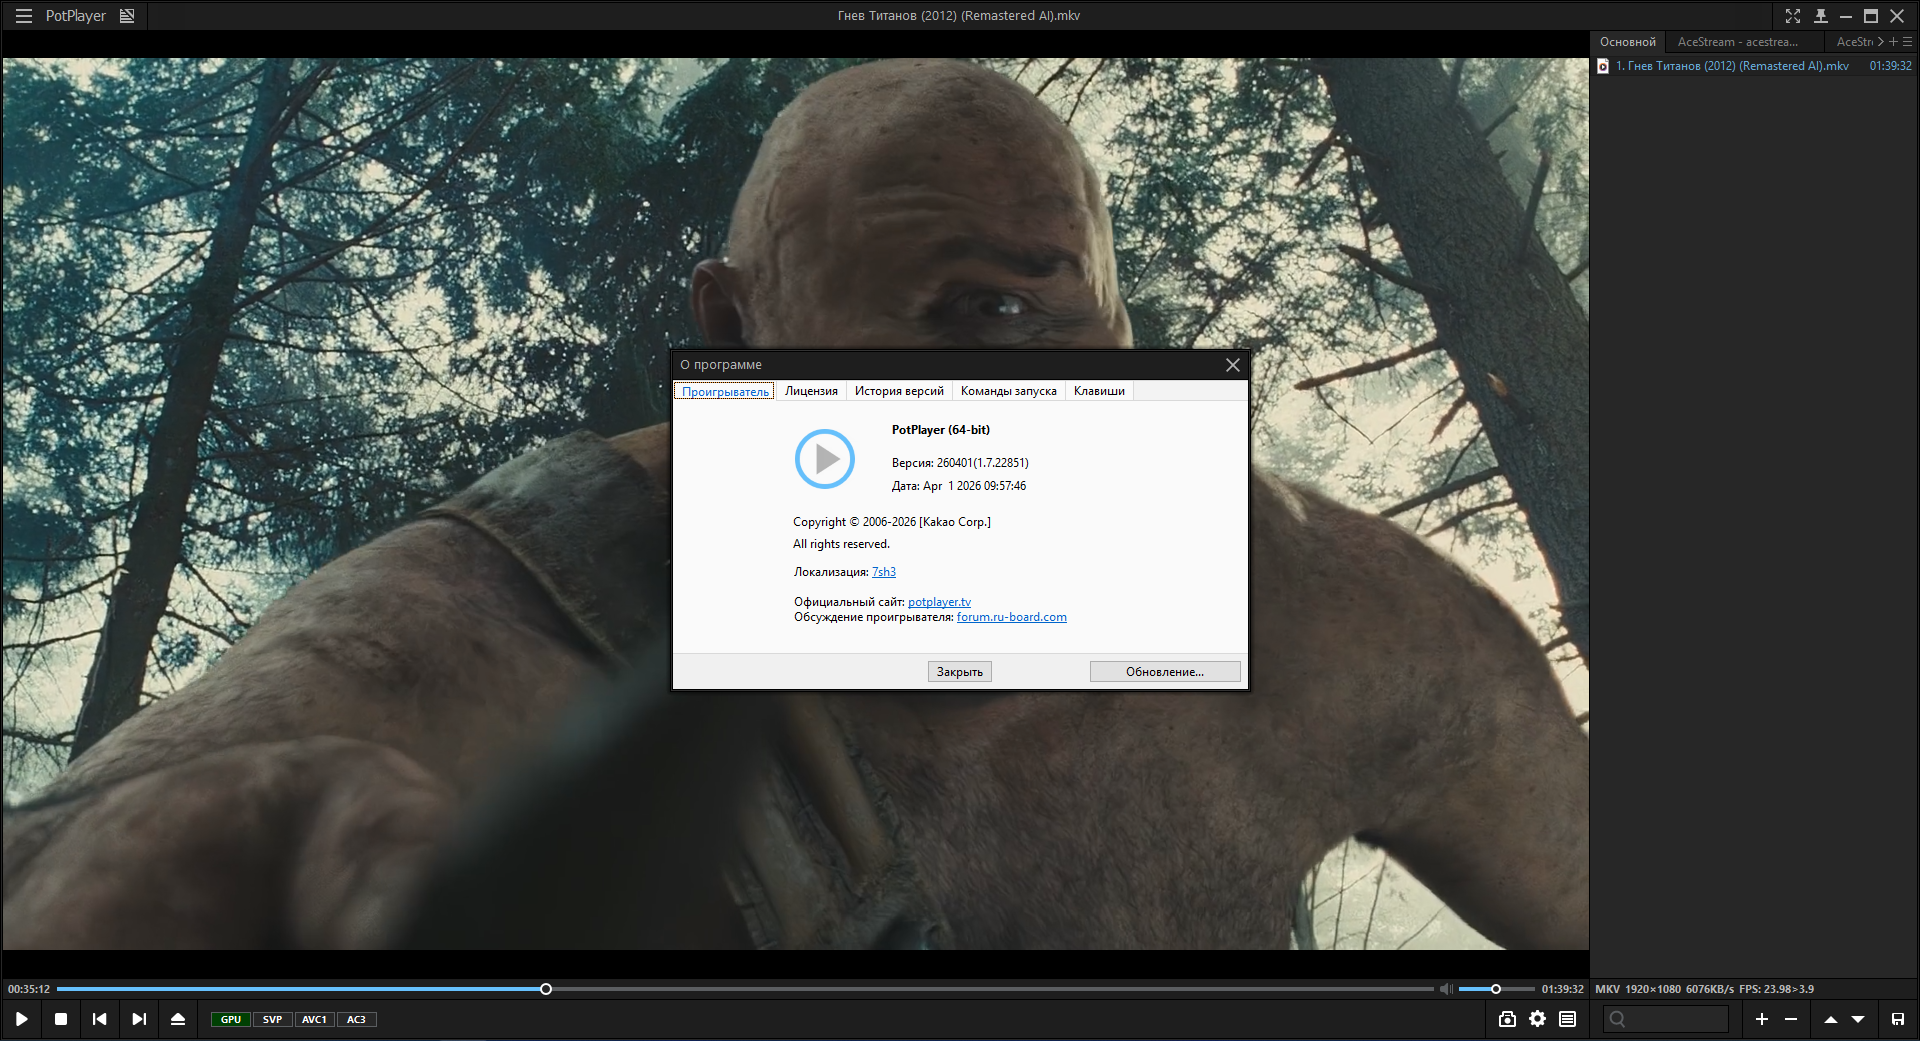Click the title bar file name Гнев Титанов
The width and height of the screenshot is (1920, 1041).
(959, 16)
